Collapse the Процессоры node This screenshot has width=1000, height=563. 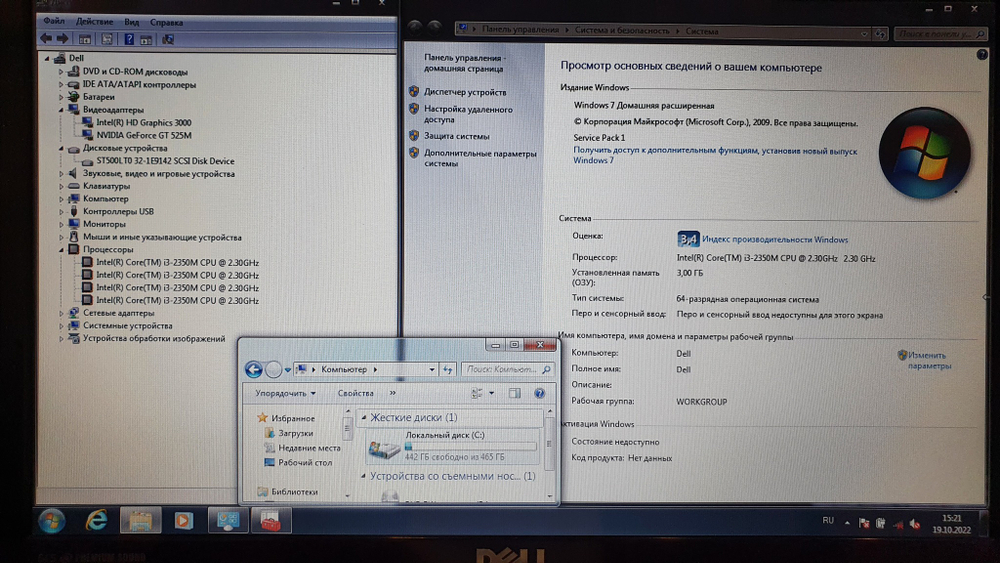click(x=61, y=250)
